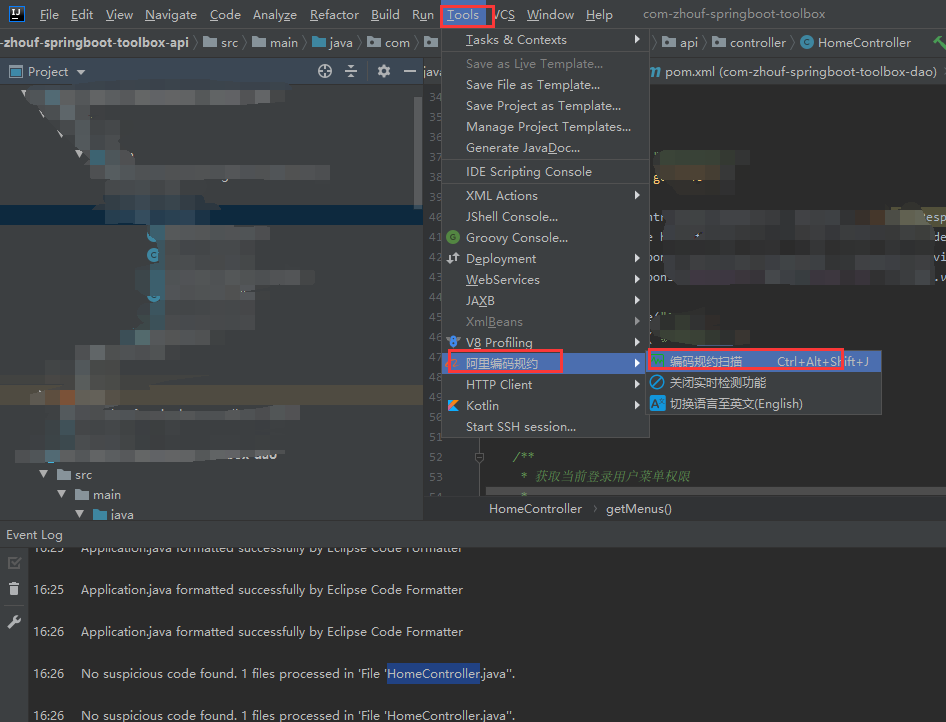The height and width of the screenshot is (722, 946).
Task: Open the VCS menu
Action: pos(505,14)
